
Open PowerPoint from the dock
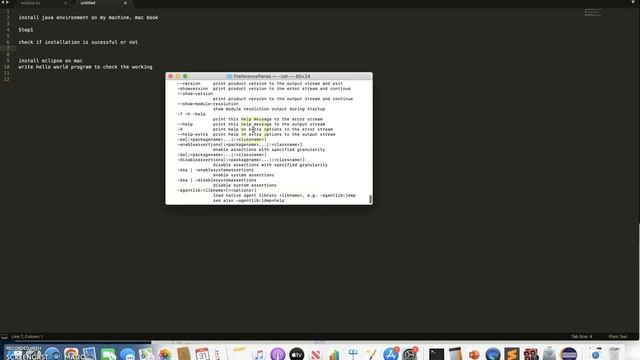(474, 354)
